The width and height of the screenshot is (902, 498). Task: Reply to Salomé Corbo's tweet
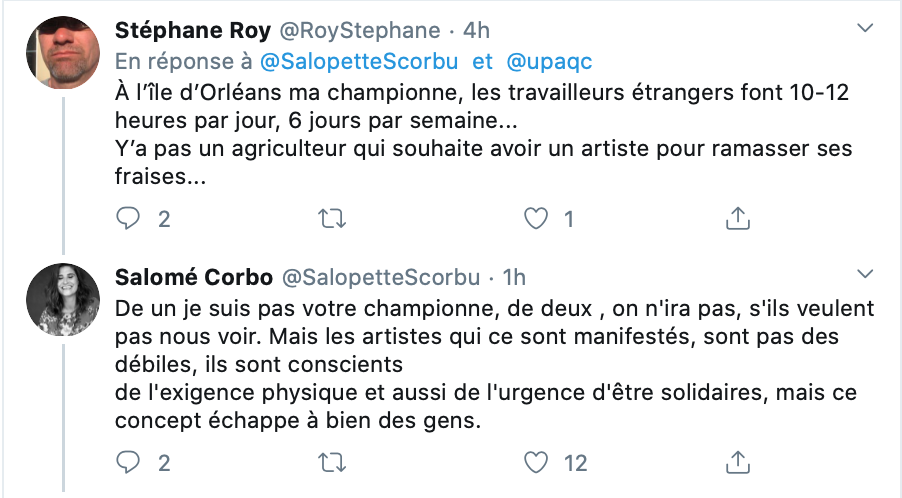pos(128,462)
